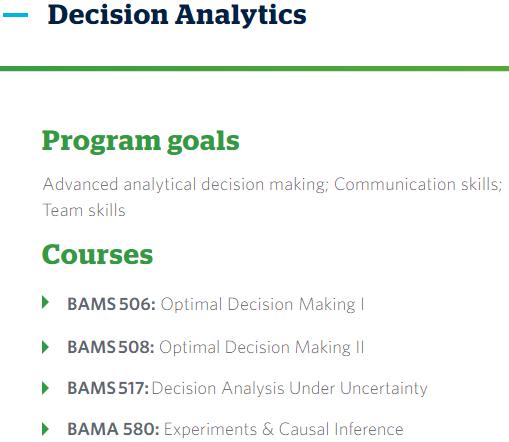Click the word Analytics in the title
Image resolution: width=509 pixels, height=442 pixels.
coord(241,15)
